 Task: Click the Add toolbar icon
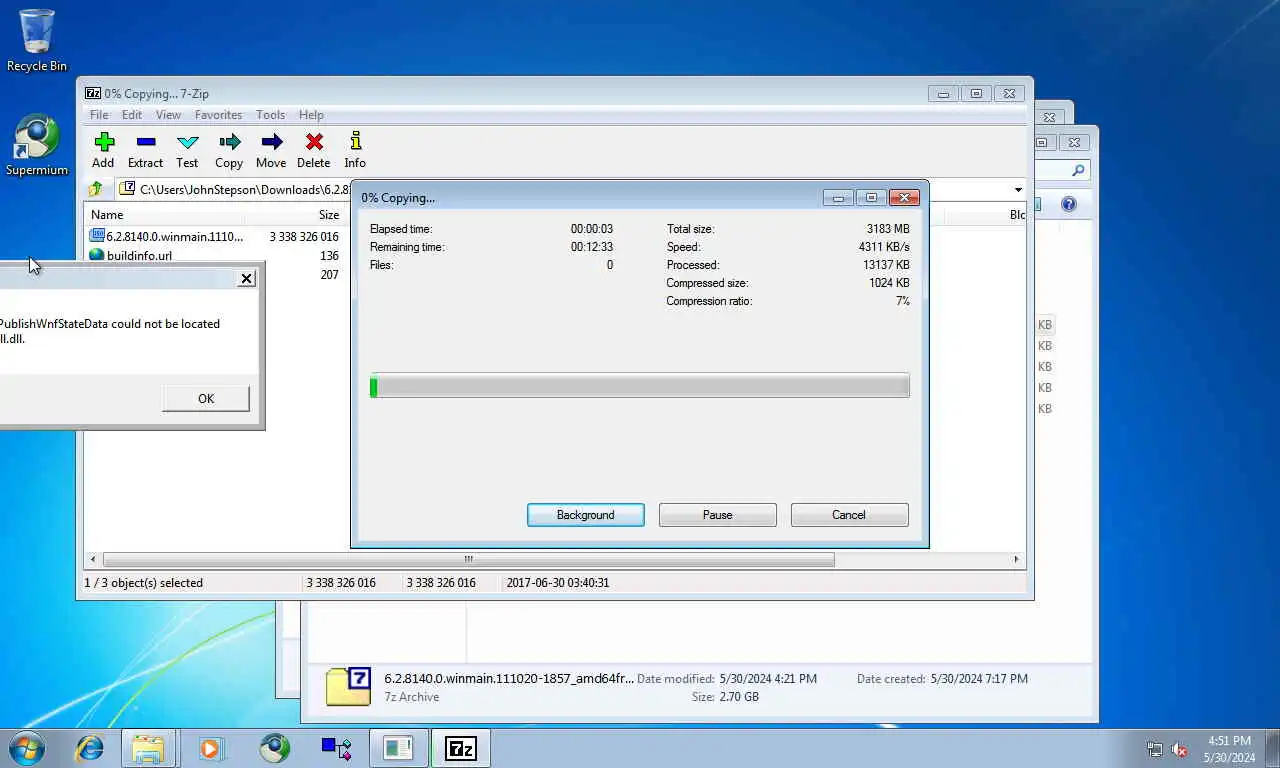coord(103,150)
